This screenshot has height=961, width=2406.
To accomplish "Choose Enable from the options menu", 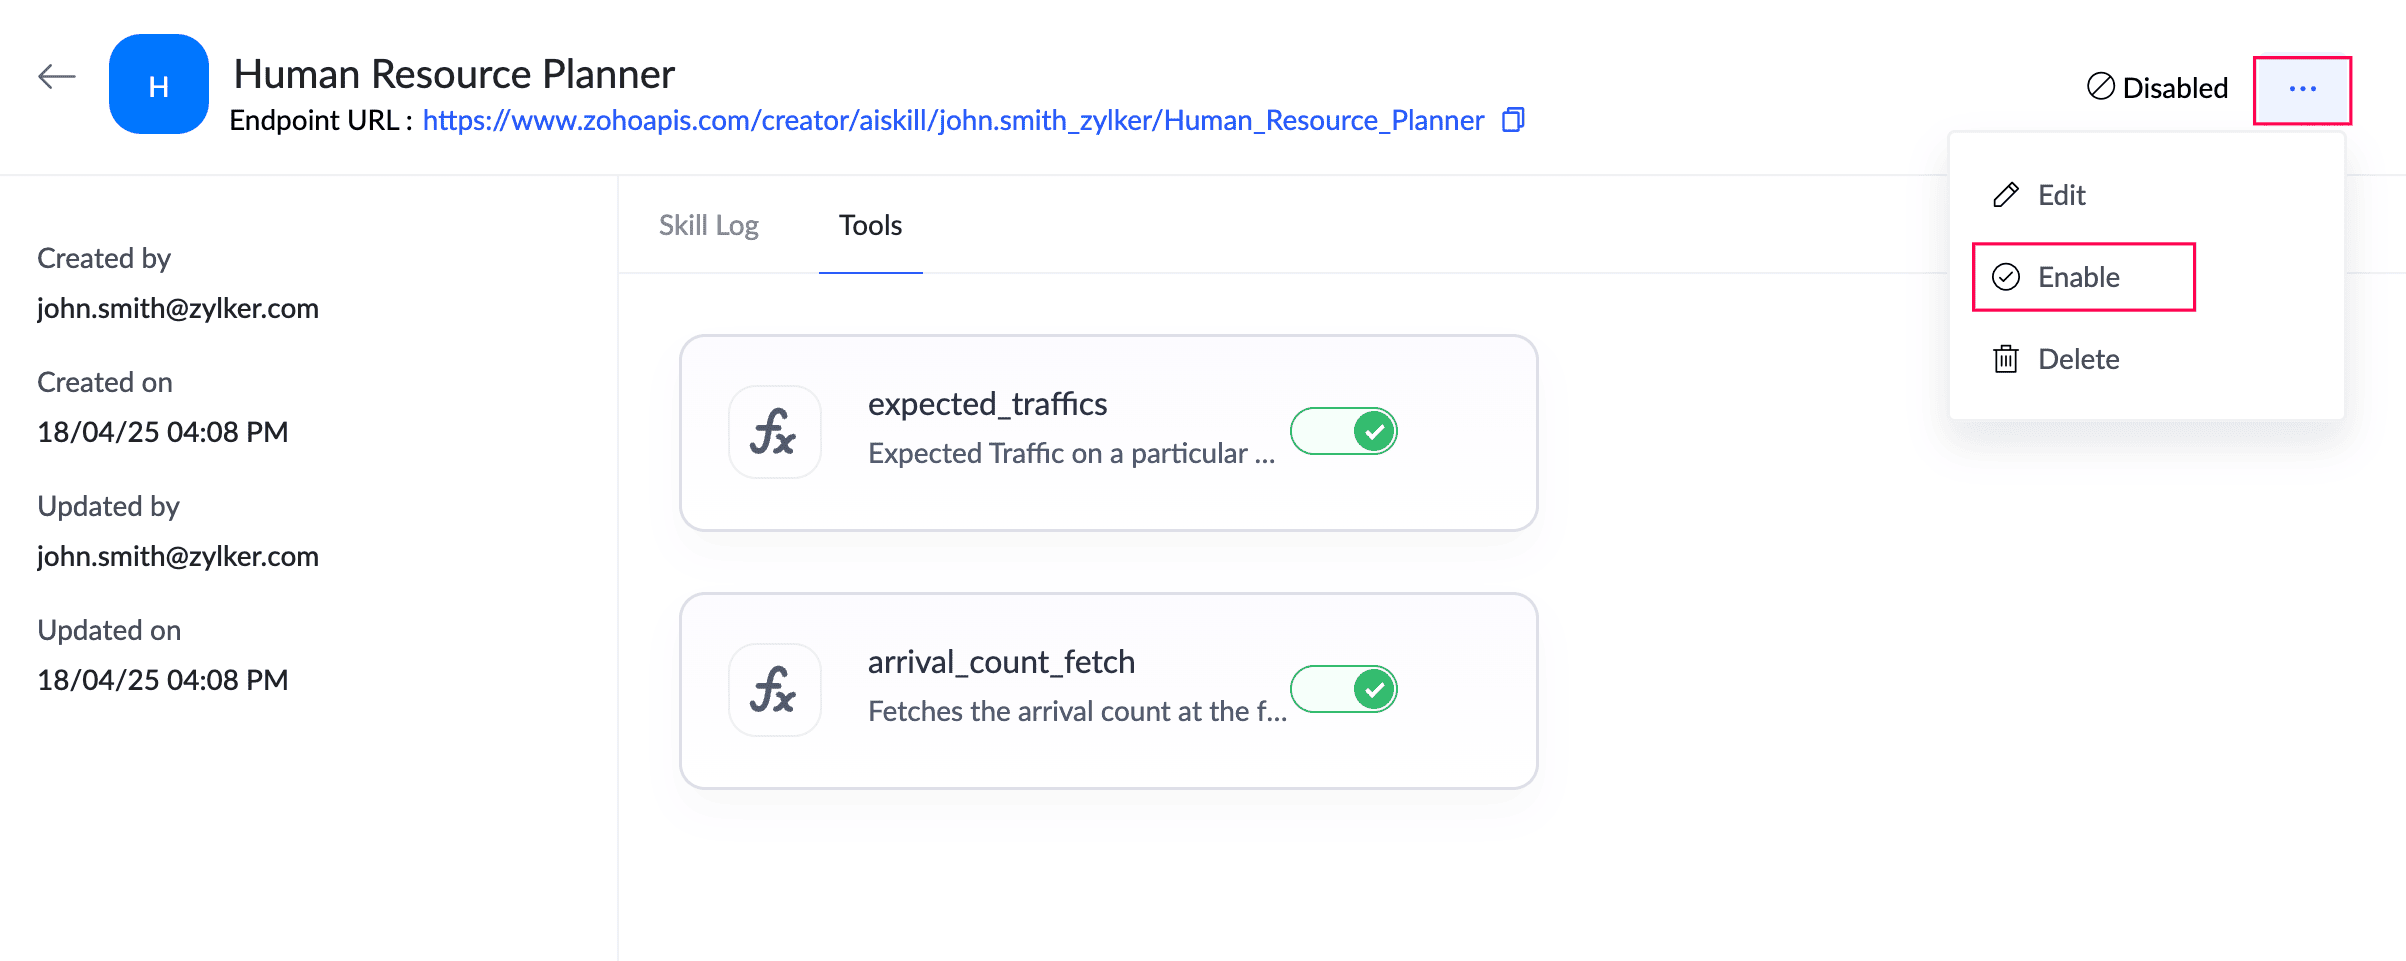I will 2083,277.
